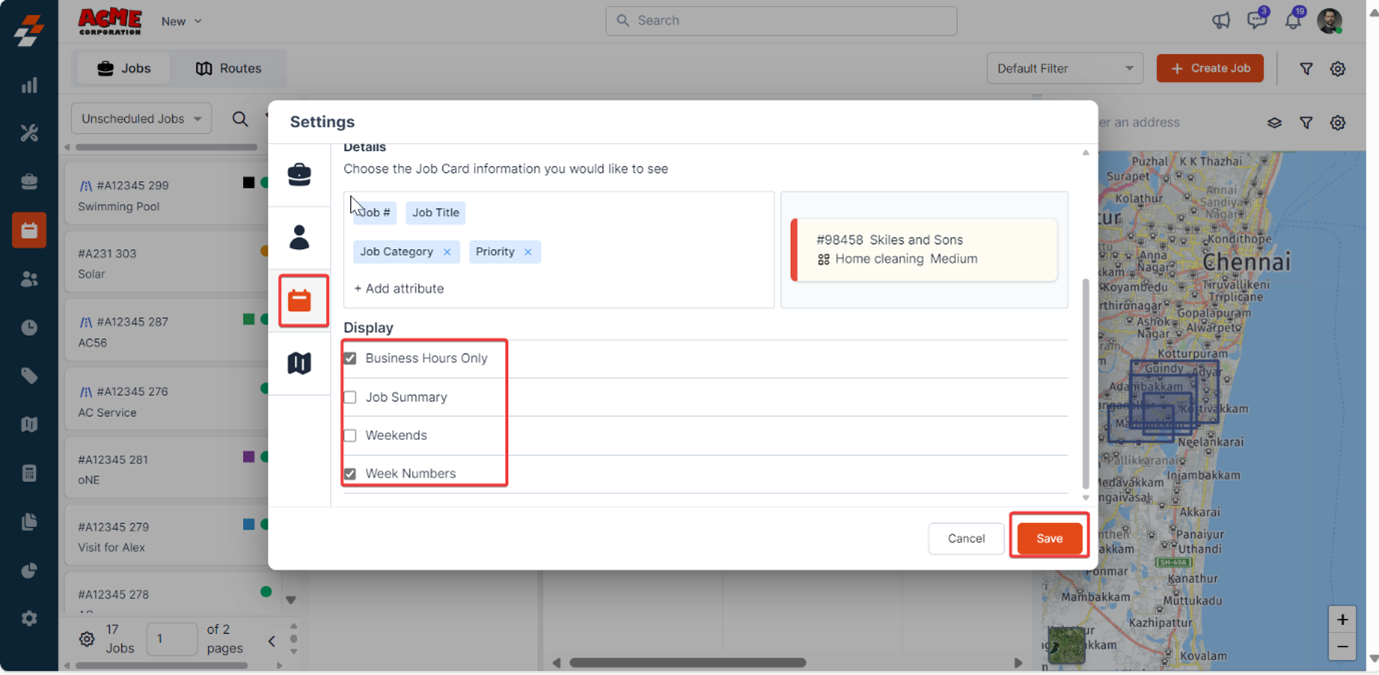Screen dimensions: 1379x675
Task: Click the filter funnel icon above the map
Action: click(1306, 122)
